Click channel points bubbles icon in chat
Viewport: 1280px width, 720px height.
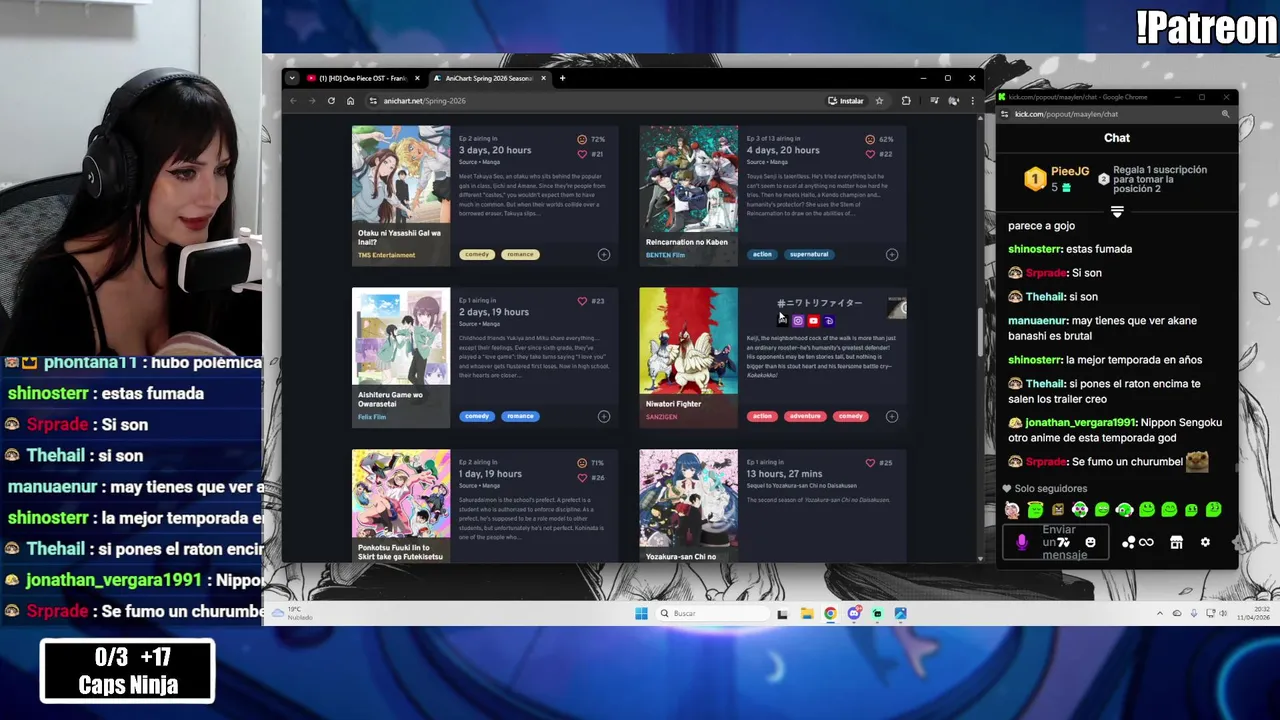[x=1129, y=542]
